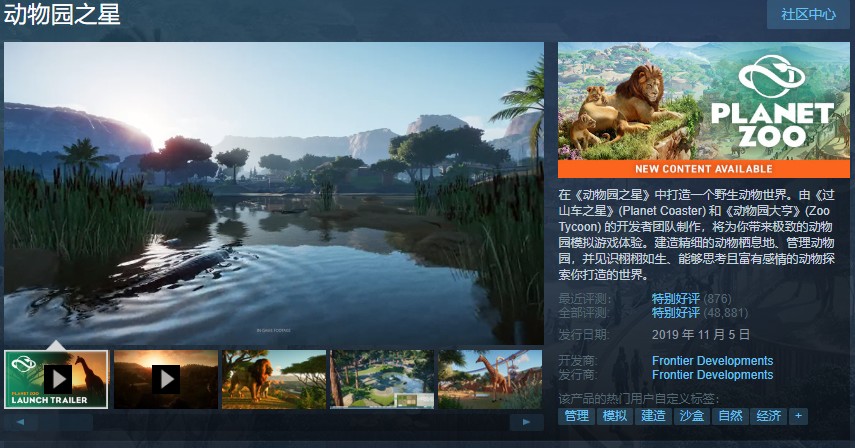The width and height of the screenshot is (855, 448).
Task: Select the 模拟 tag
Action: [615, 416]
